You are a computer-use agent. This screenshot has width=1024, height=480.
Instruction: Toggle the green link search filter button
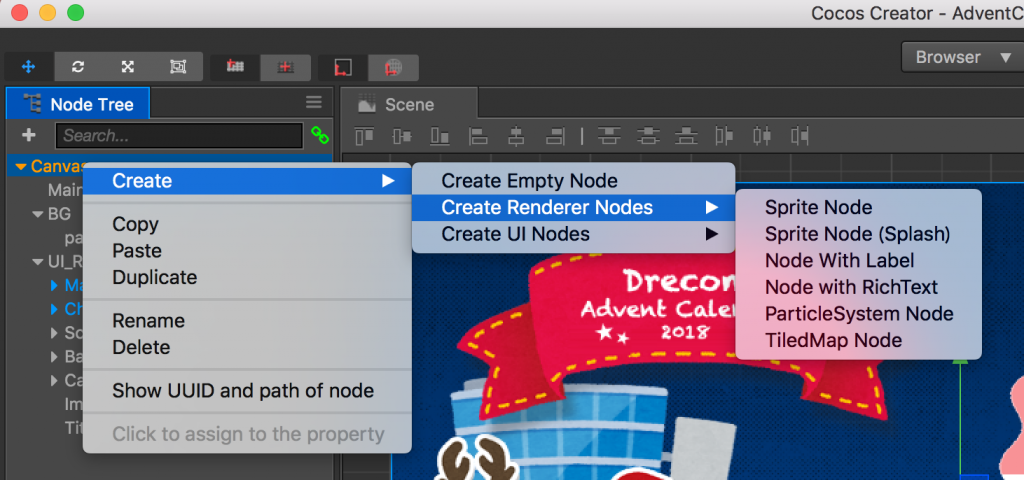pos(320,135)
